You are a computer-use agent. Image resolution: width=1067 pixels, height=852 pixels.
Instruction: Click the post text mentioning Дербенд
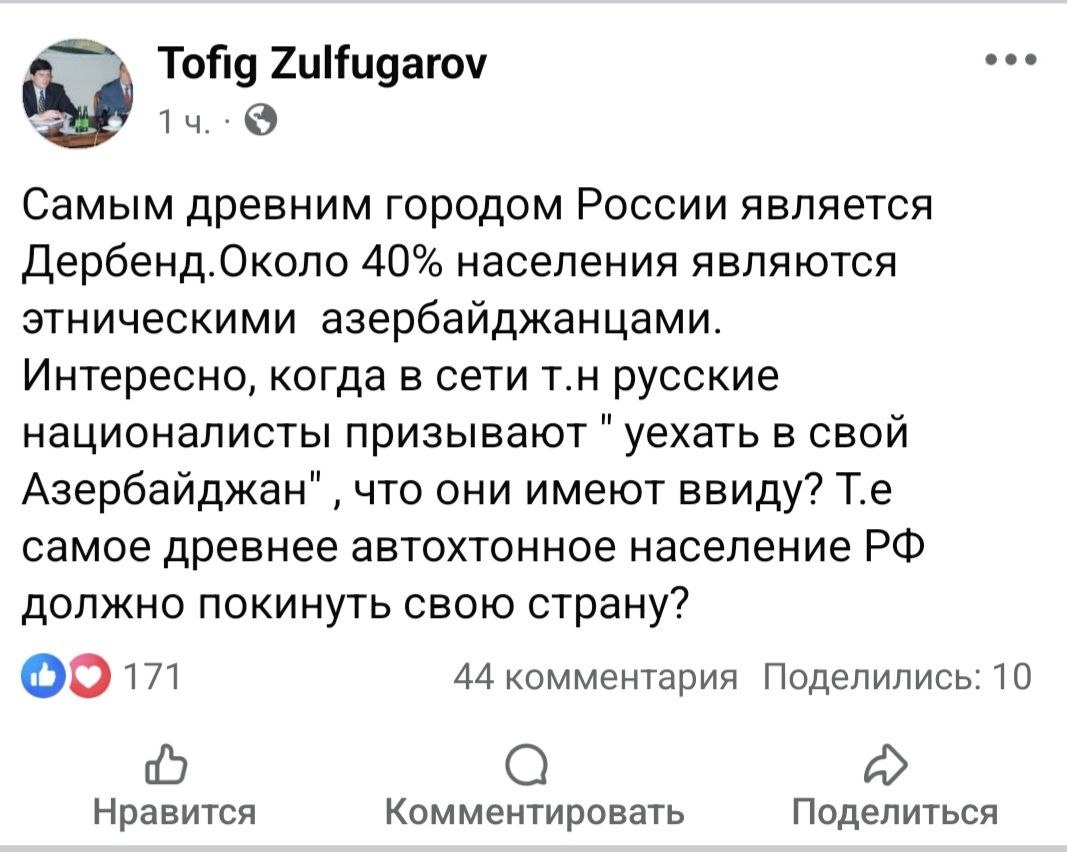pyautogui.click(x=480, y=400)
